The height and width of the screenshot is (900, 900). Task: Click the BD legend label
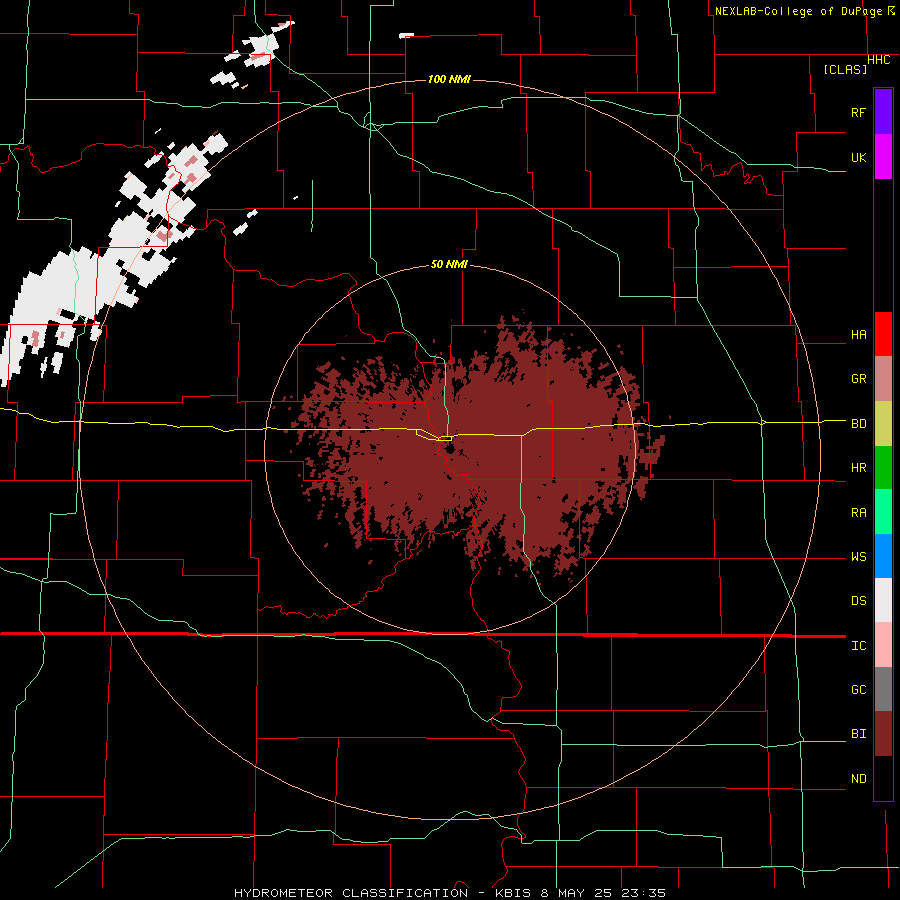point(858,424)
